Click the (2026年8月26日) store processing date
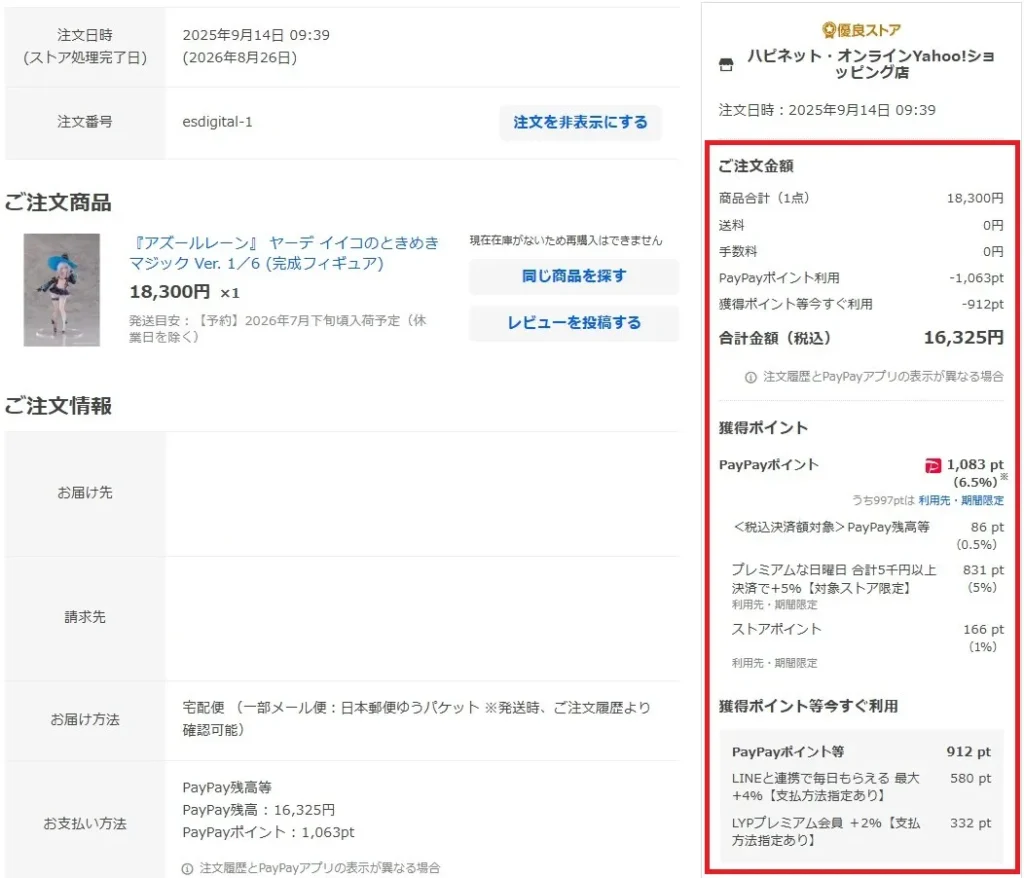1024x878 pixels. [240, 57]
